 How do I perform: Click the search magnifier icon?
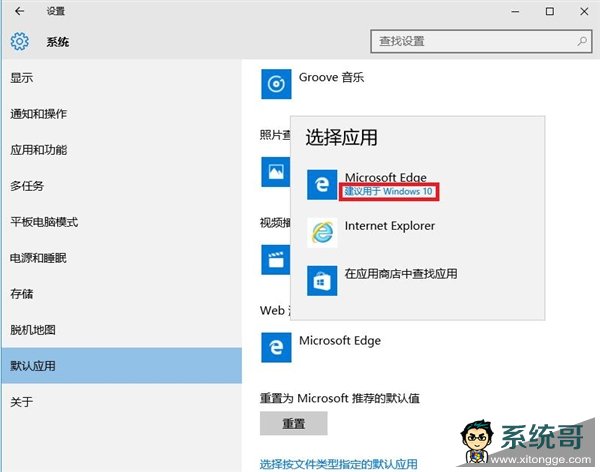(582, 41)
